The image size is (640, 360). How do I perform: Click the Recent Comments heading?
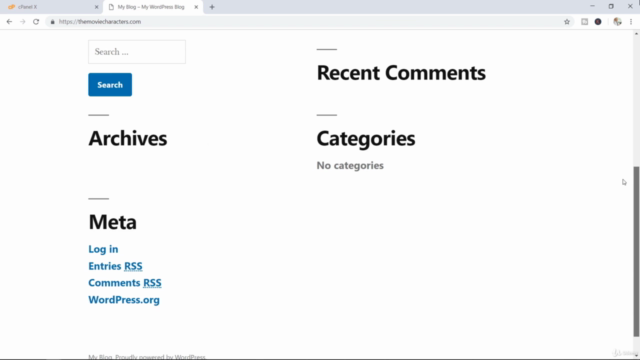(x=401, y=73)
